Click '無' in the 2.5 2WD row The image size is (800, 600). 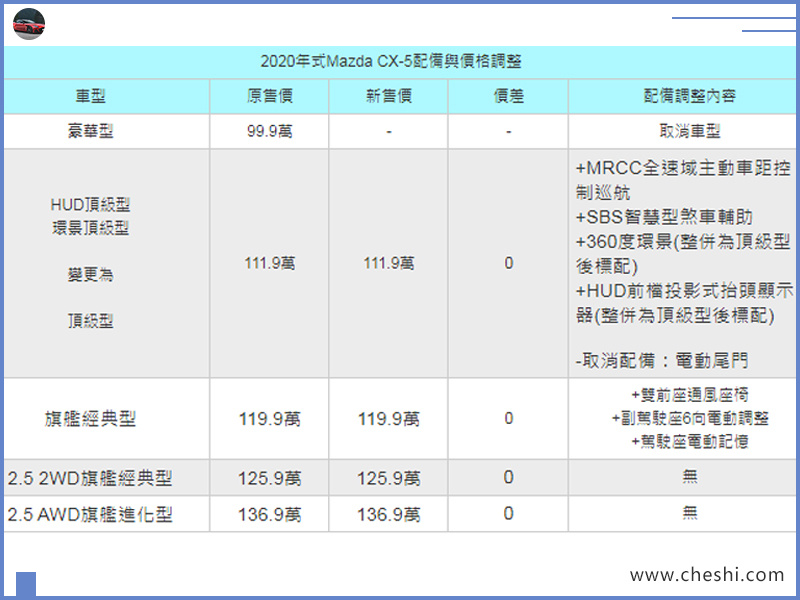click(x=690, y=477)
